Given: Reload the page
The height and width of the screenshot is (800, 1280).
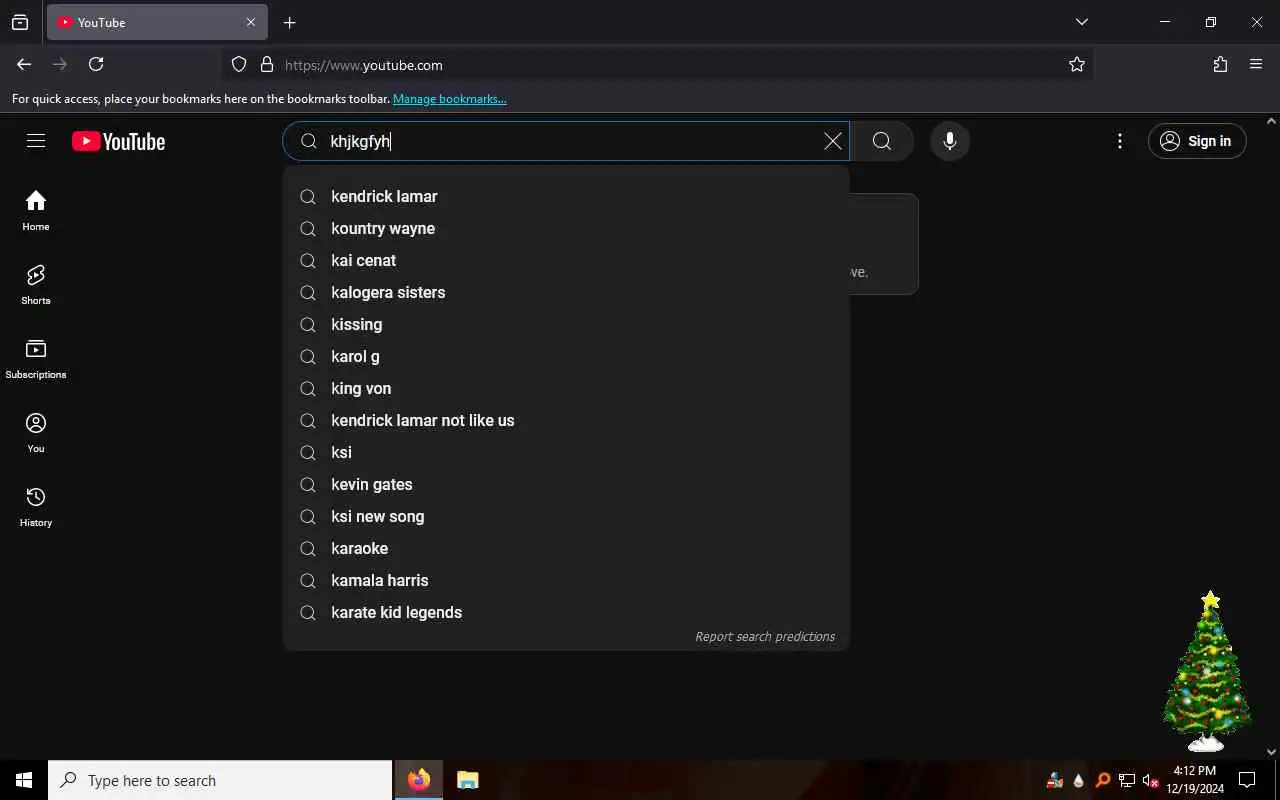Looking at the screenshot, I should [96, 64].
